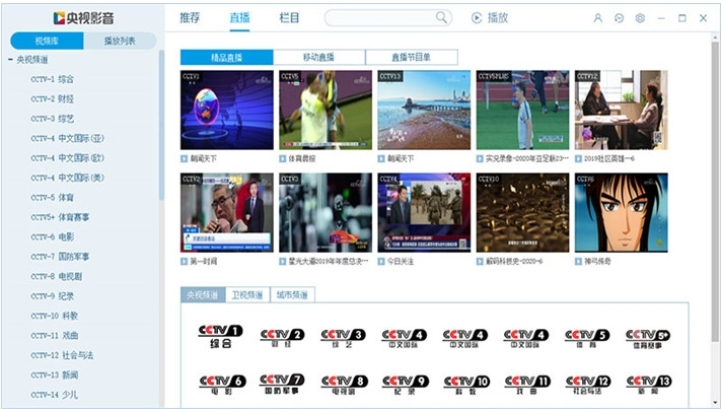Screen dimensions: 723x409
Task: Open the history clock icon
Action: pos(619,18)
